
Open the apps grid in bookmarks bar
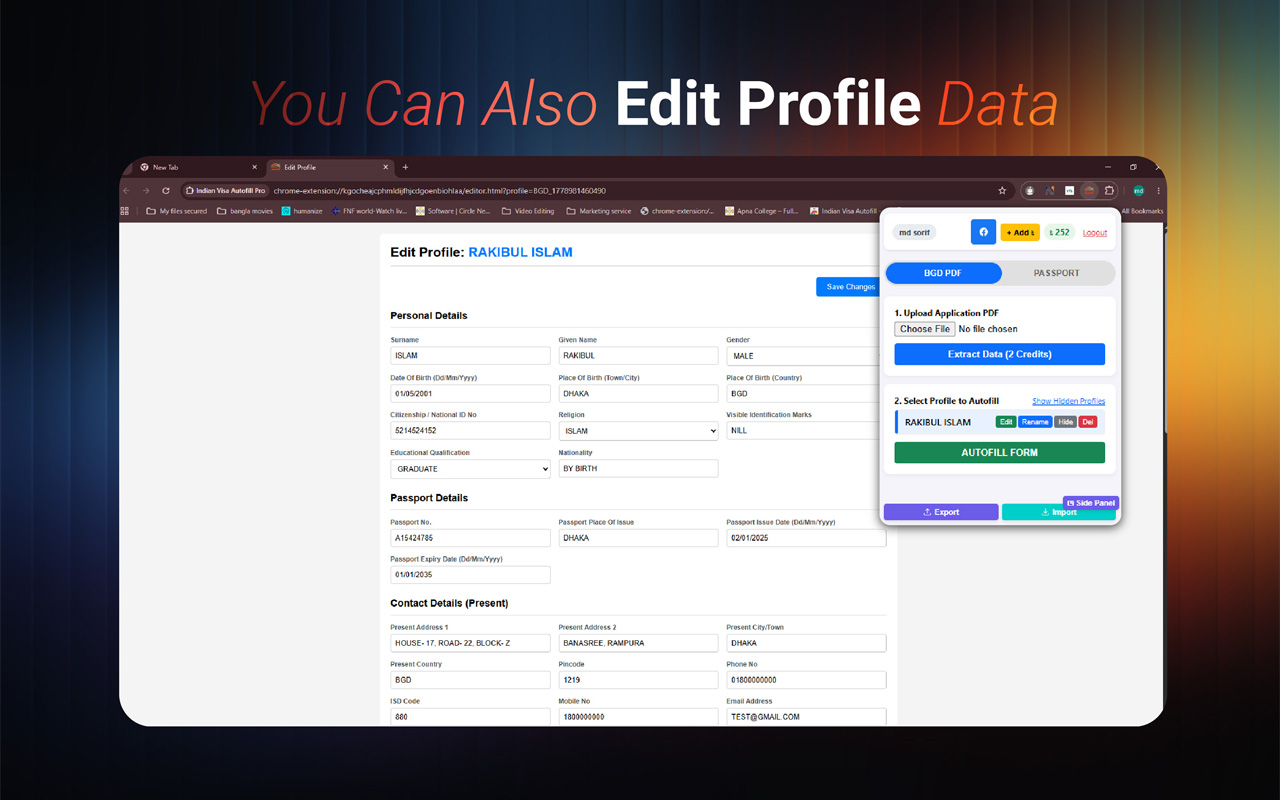coord(125,211)
